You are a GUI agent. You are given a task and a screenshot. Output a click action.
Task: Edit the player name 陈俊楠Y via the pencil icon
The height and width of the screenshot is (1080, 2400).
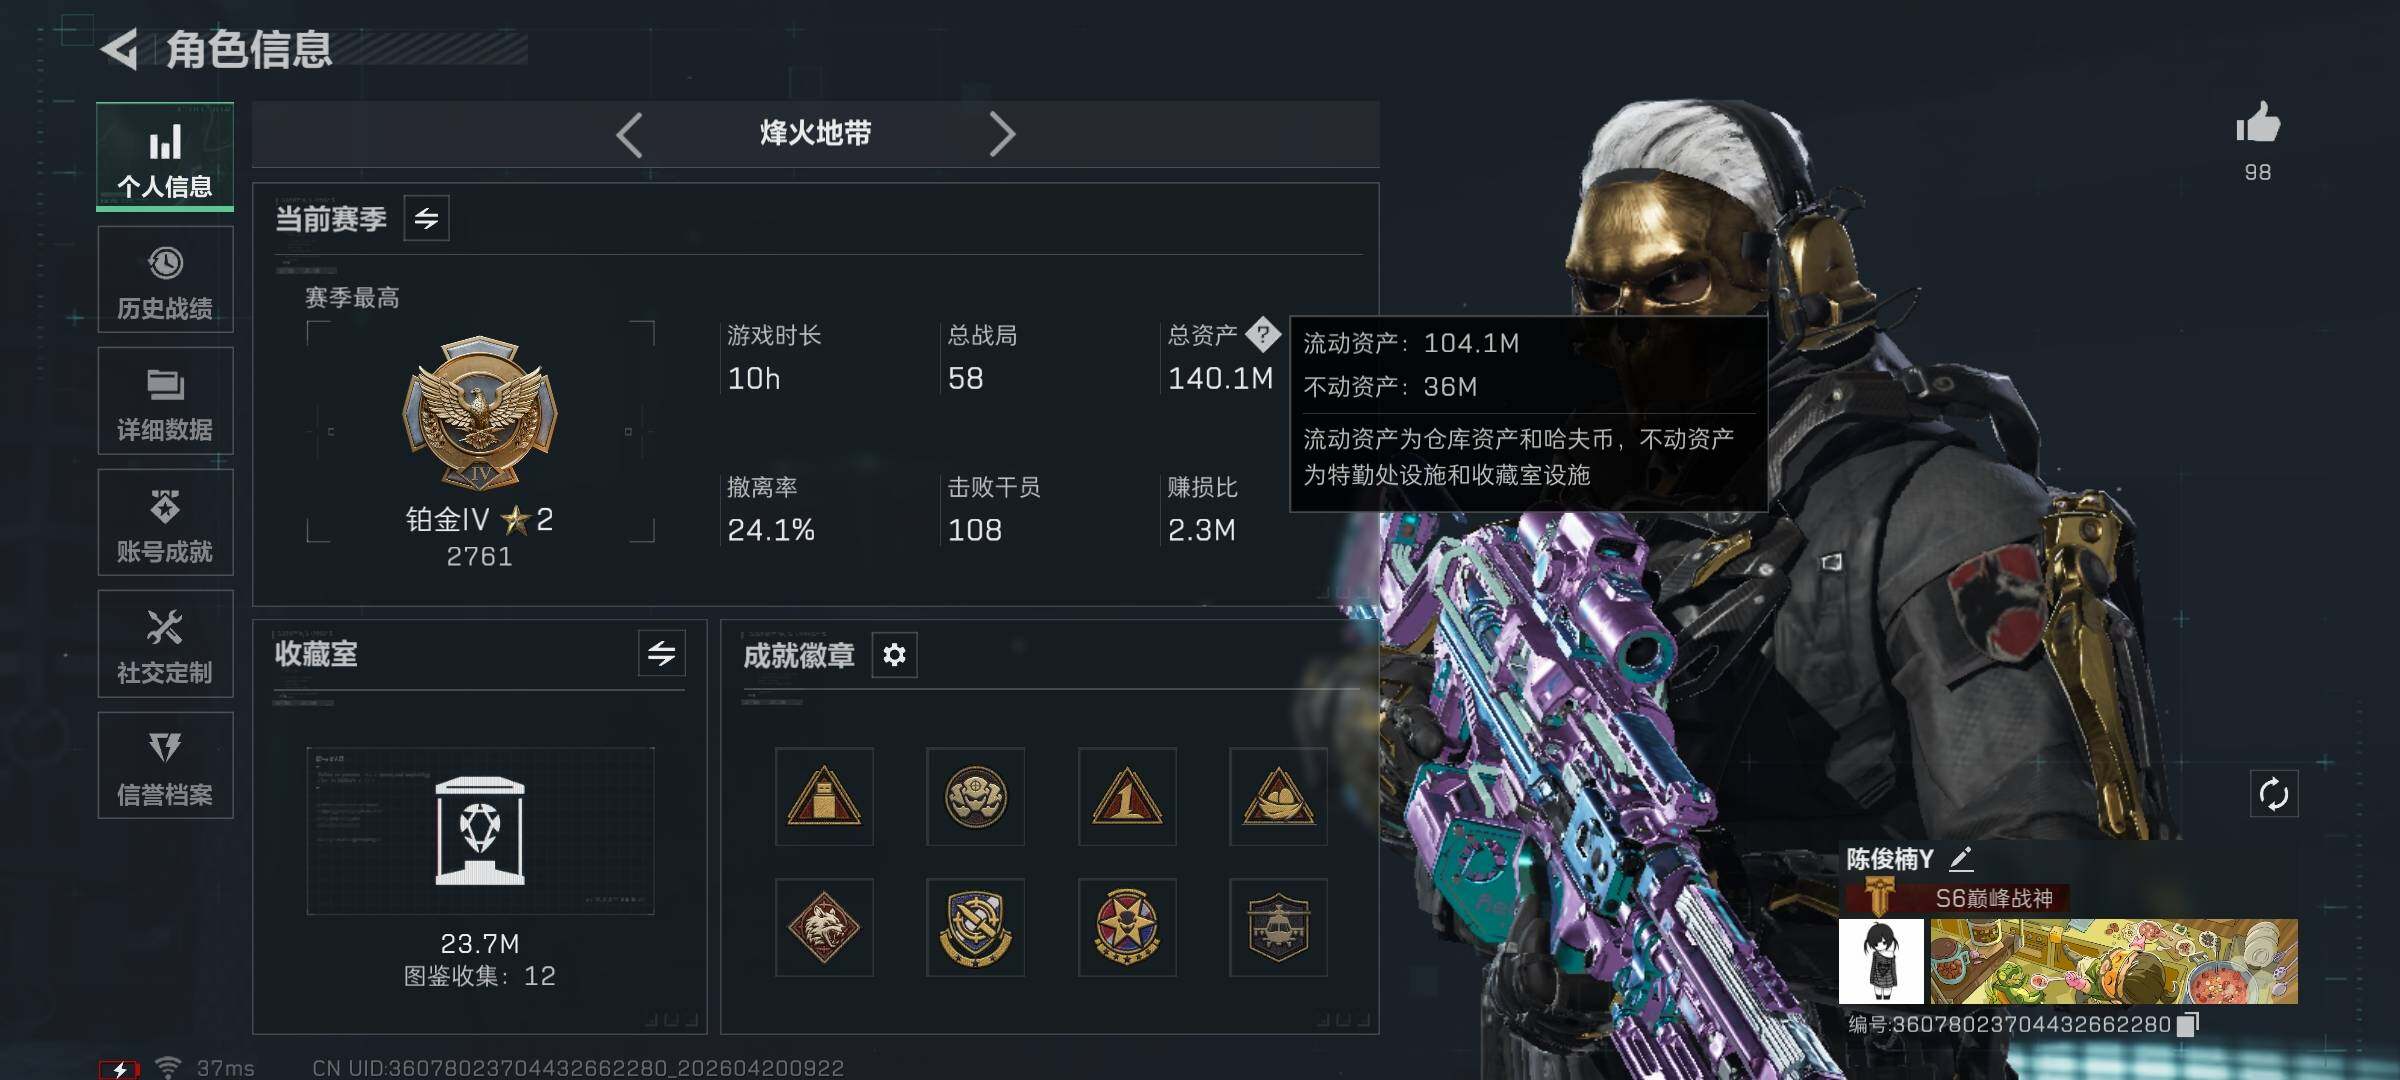(x=1960, y=858)
